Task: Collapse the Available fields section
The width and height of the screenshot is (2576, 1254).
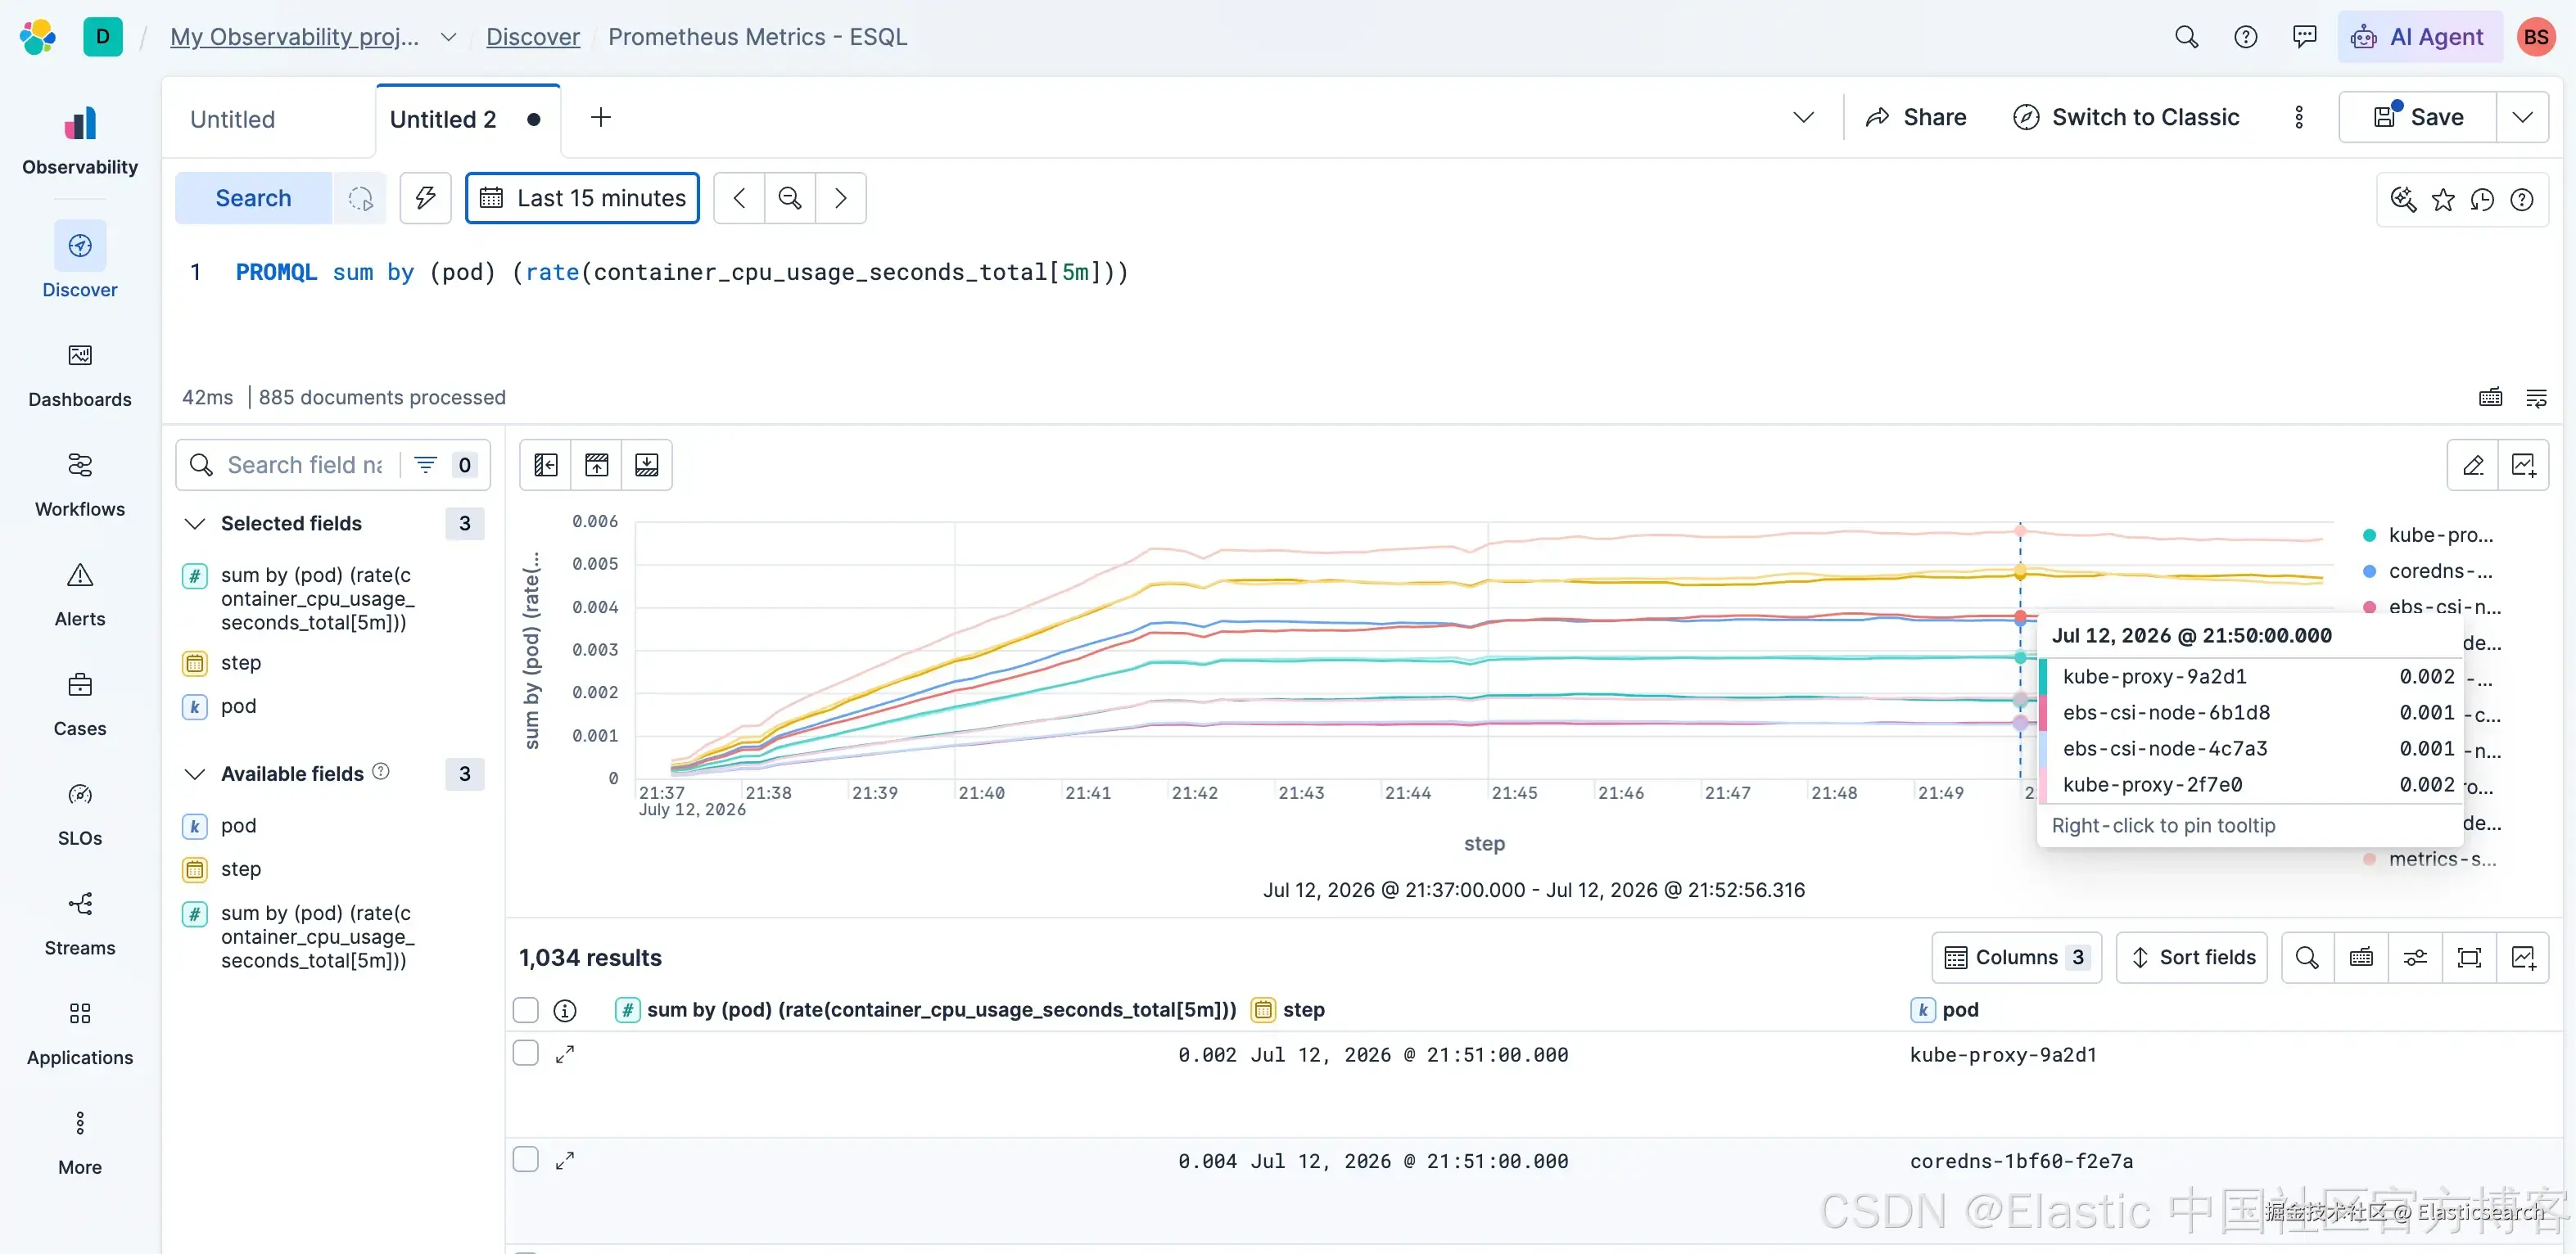Action: tap(196, 774)
